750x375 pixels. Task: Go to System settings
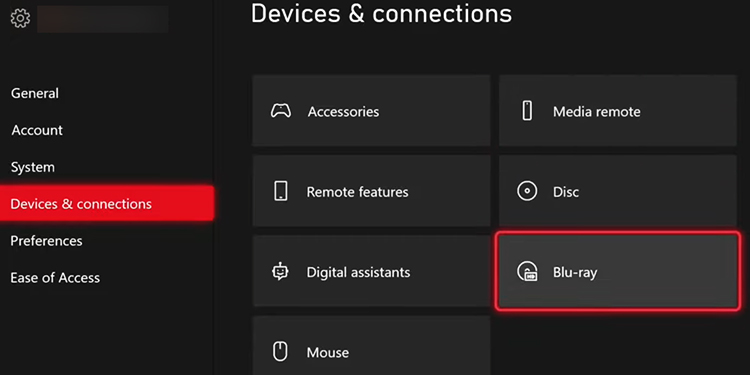tap(33, 167)
